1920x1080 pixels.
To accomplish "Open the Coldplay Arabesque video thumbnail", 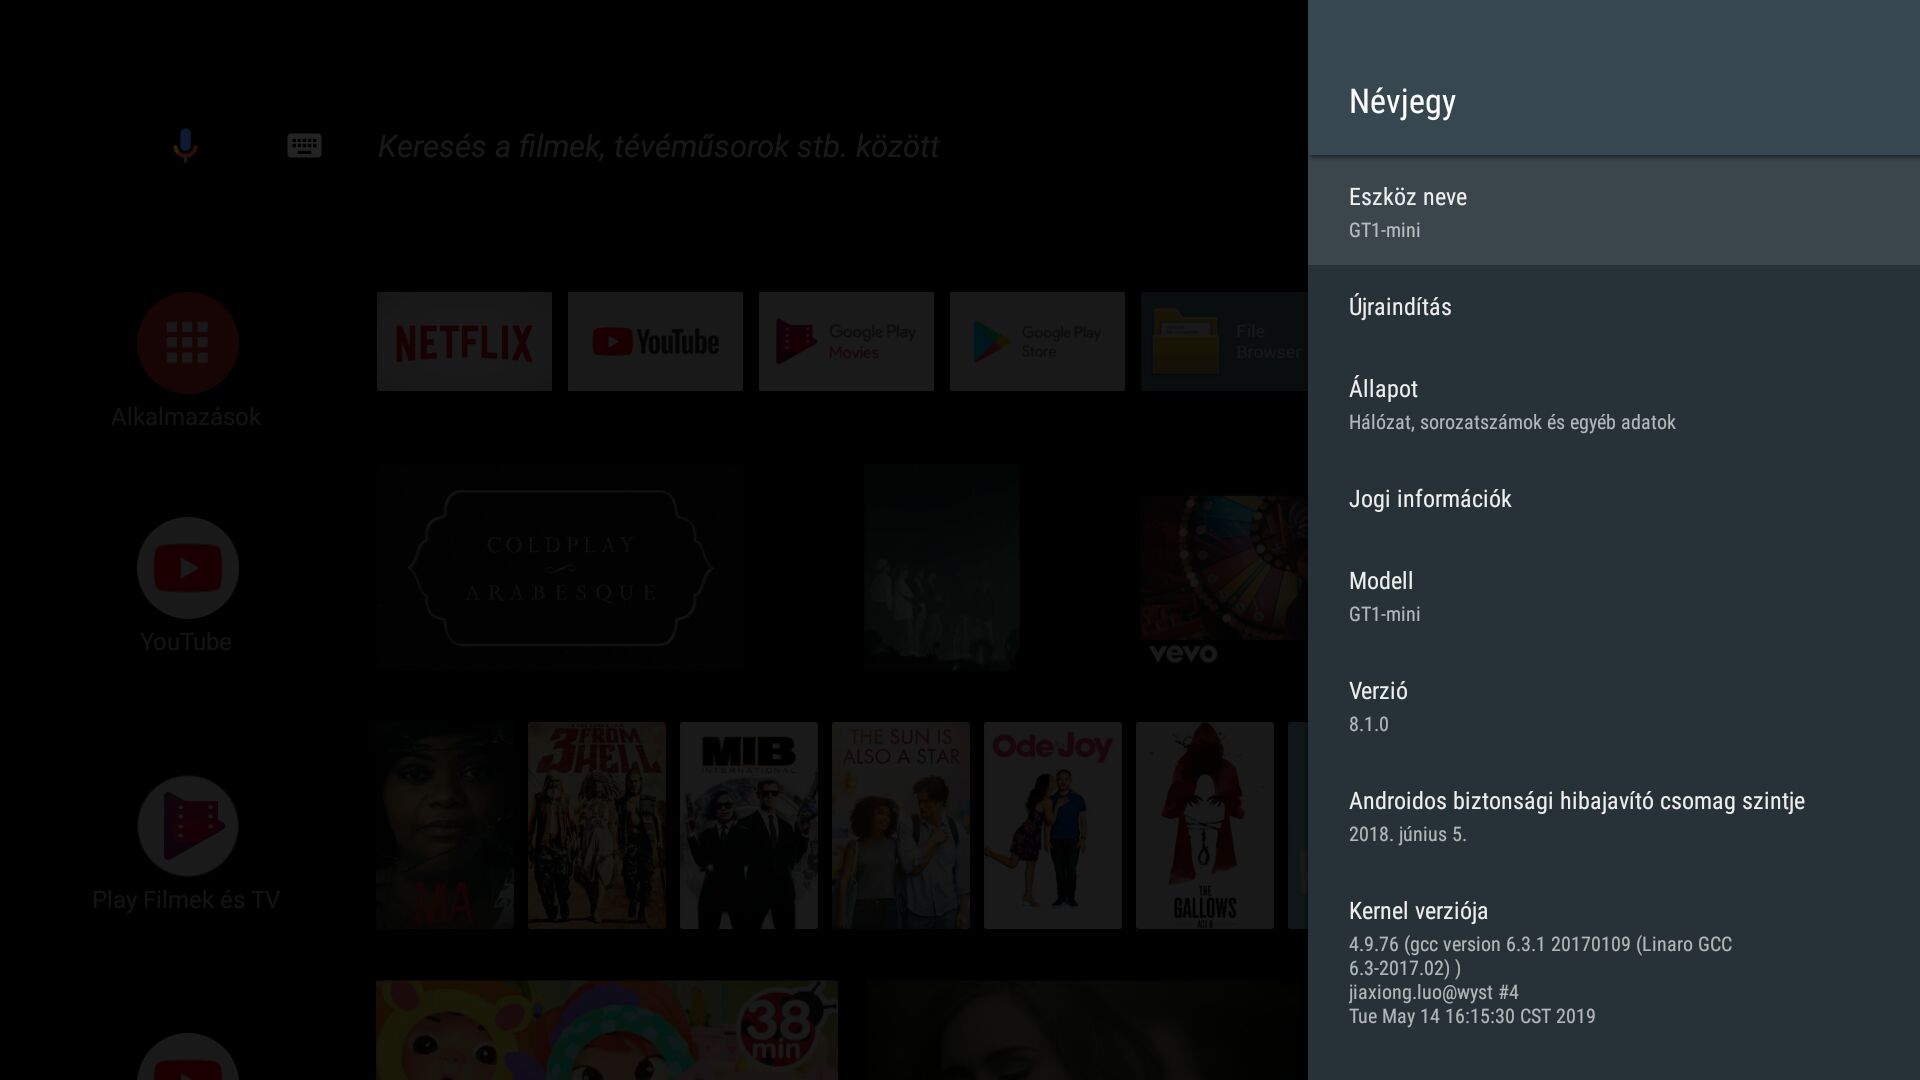I will pos(560,567).
